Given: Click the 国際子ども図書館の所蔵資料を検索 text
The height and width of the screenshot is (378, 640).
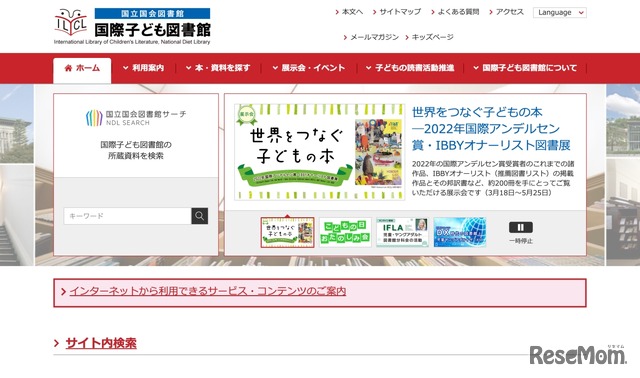Looking at the screenshot, I should [x=136, y=150].
